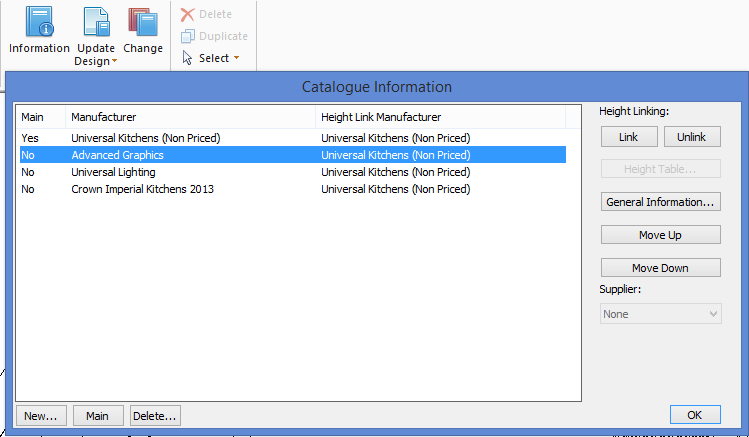The image size is (749, 437).
Task: Click the Yes cell in Main column
Action: [x=30, y=138]
